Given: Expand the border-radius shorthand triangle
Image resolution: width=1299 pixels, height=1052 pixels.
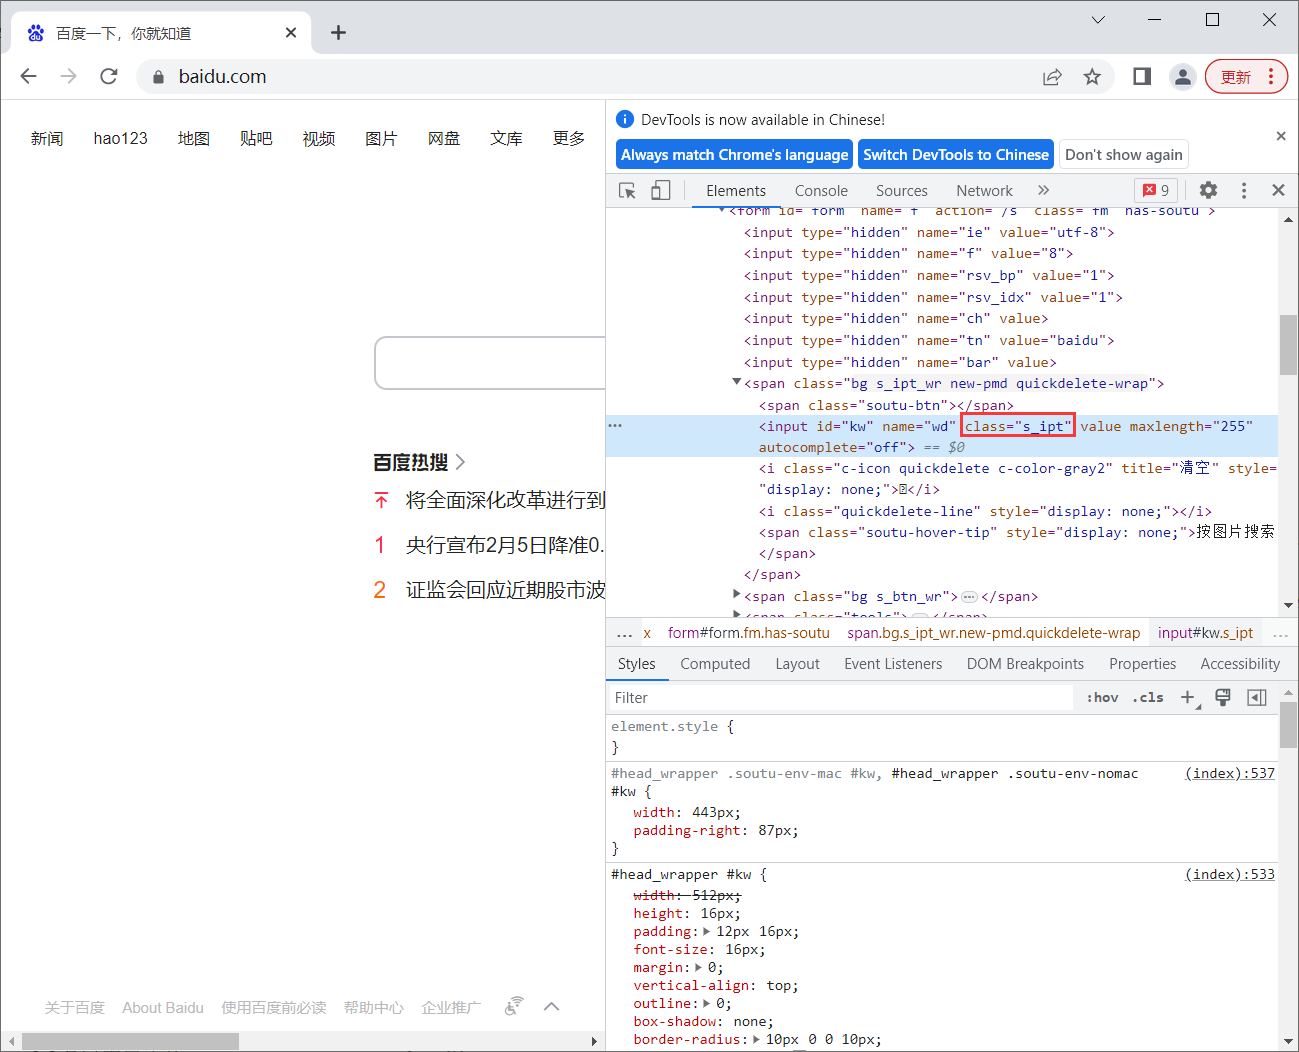Looking at the screenshot, I should 757,1039.
